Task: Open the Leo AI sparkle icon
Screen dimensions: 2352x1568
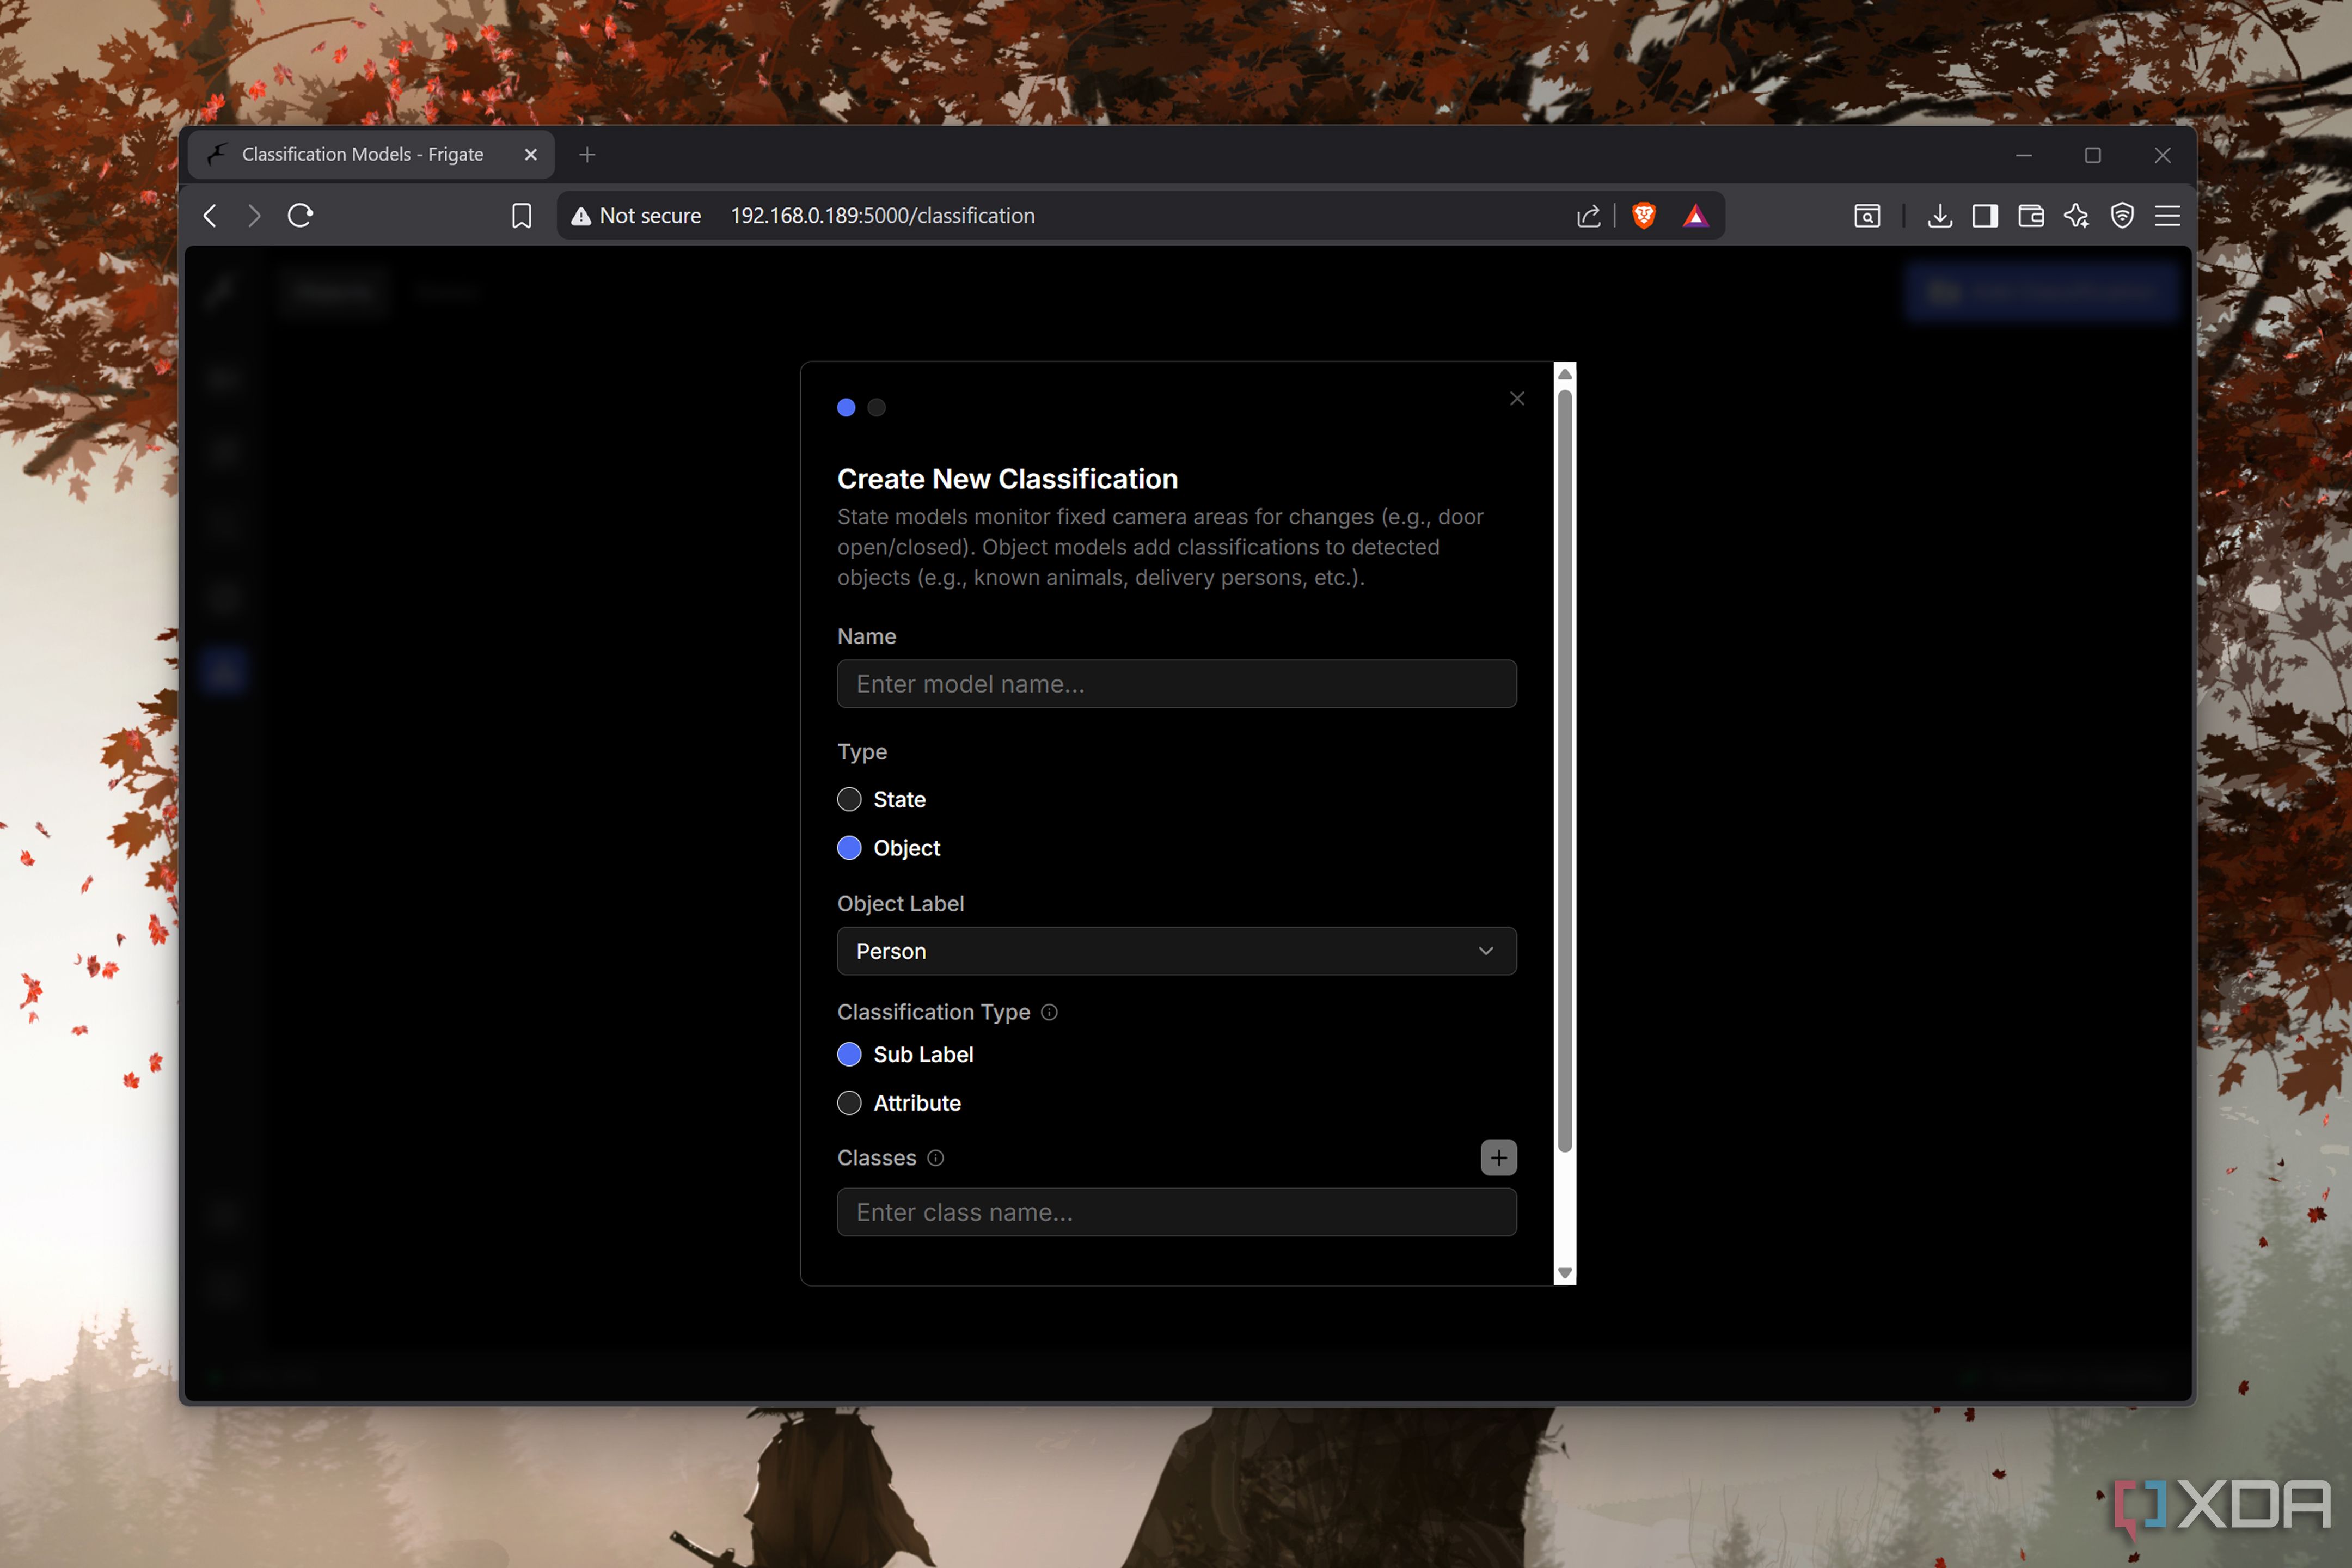Action: (2076, 216)
